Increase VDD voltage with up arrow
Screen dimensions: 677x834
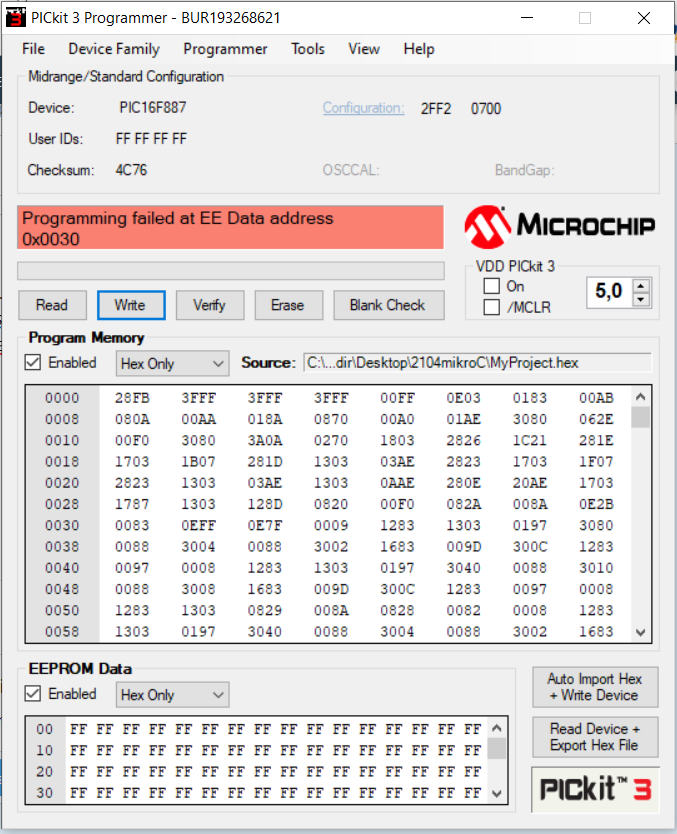[641, 286]
